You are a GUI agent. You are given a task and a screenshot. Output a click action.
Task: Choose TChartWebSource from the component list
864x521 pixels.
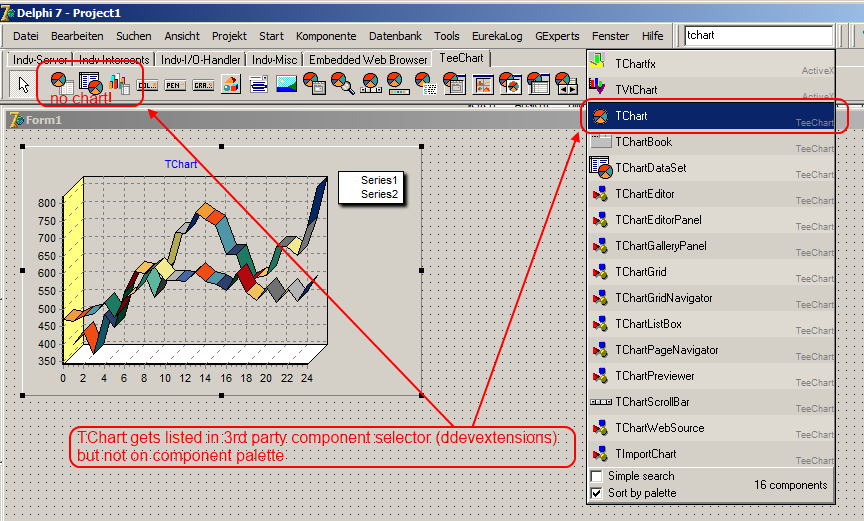click(x=711, y=428)
